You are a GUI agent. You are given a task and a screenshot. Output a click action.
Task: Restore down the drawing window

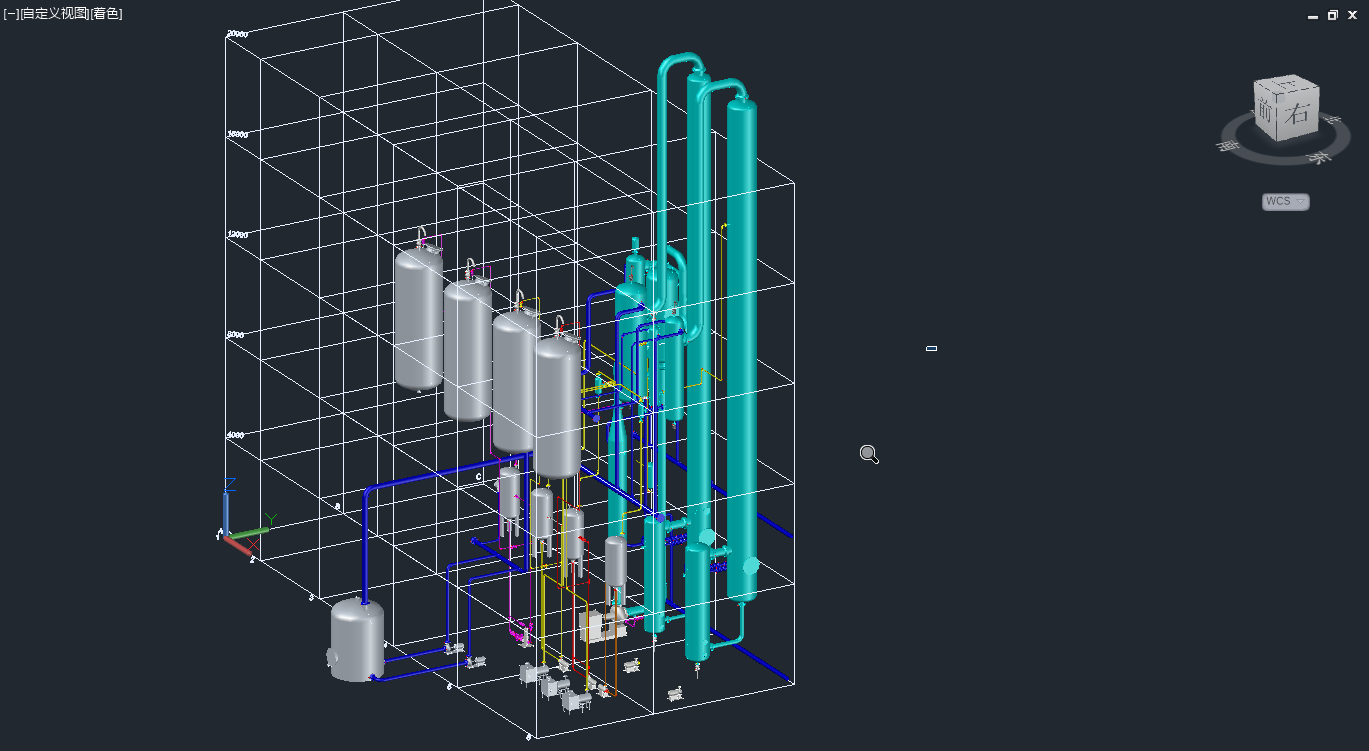click(x=1332, y=15)
